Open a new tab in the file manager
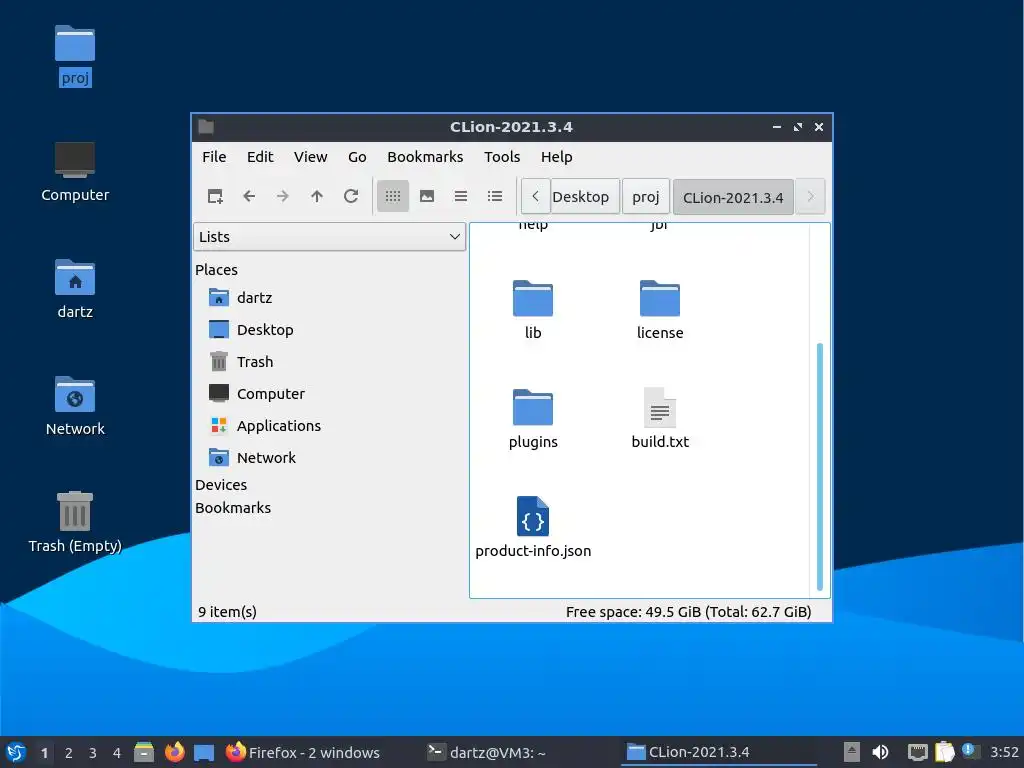The width and height of the screenshot is (1024, 768). [215, 196]
